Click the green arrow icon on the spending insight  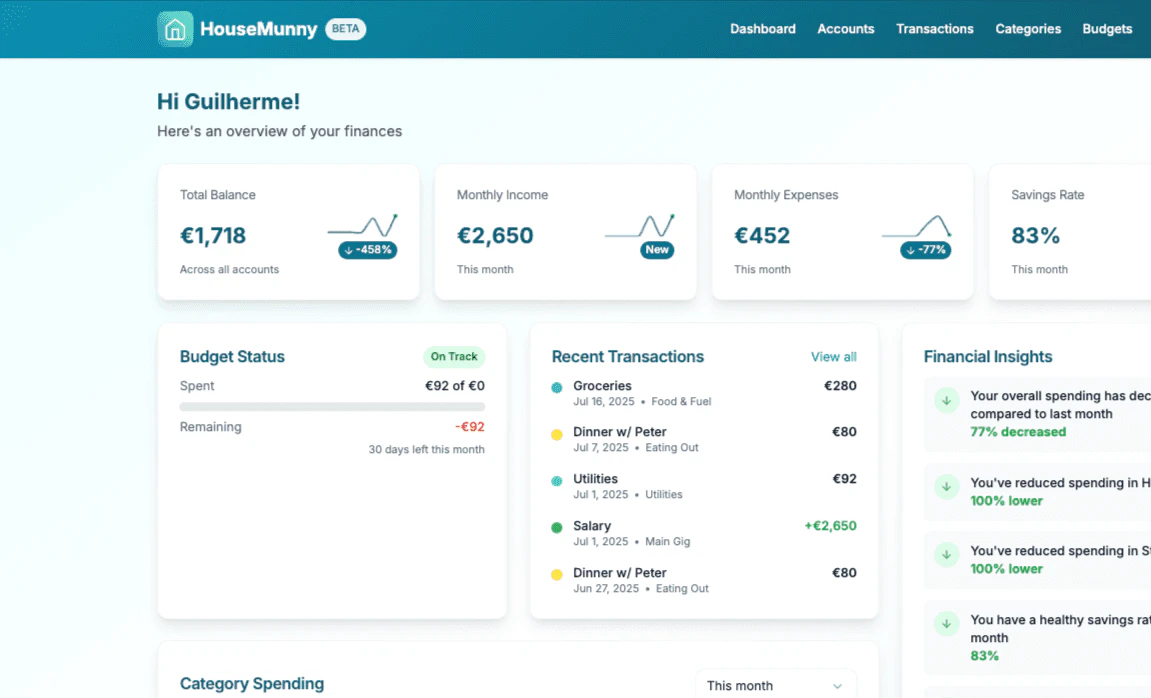(x=946, y=399)
